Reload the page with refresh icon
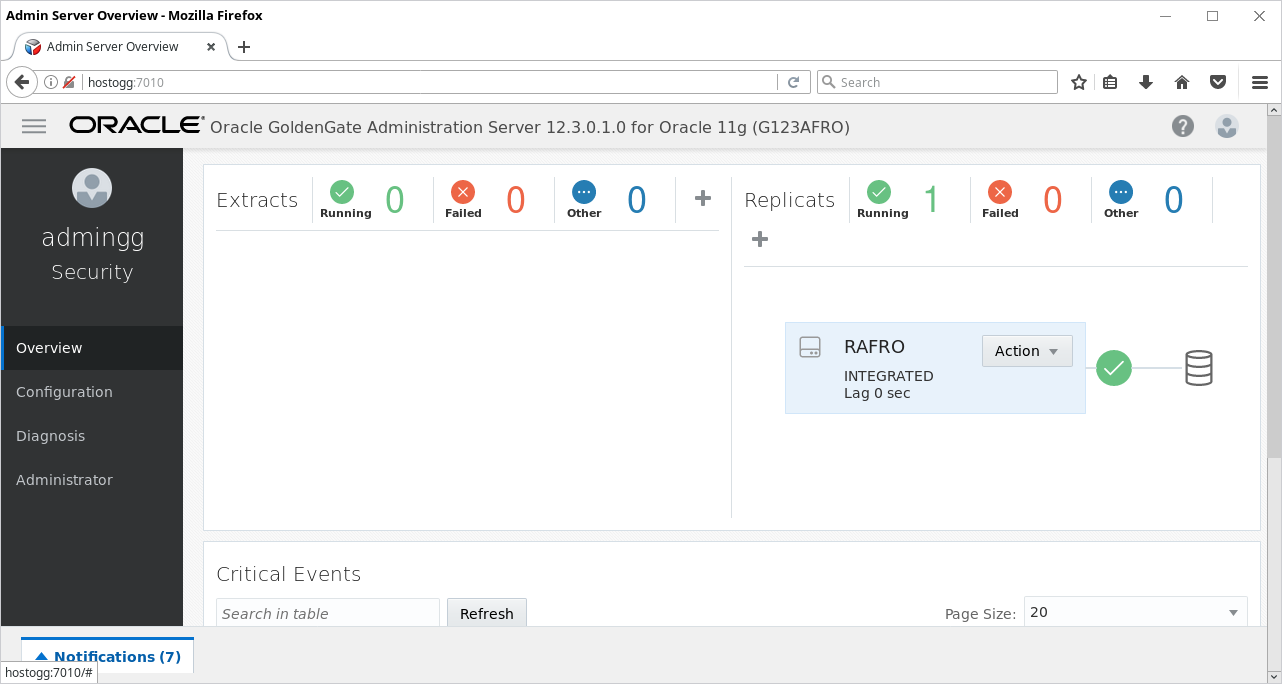This screenshot has height=684, width=1282. pyautogui.click(x=794, y=82)
